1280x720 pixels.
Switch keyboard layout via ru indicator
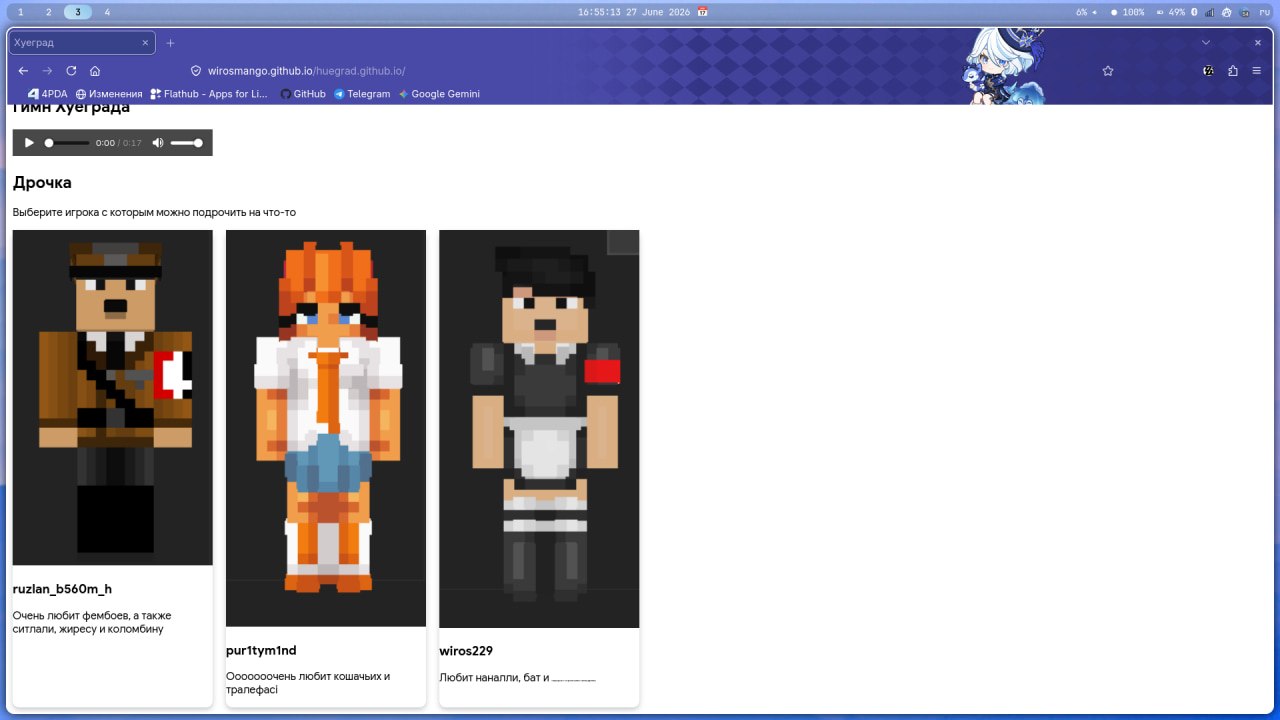(1264, 12)
